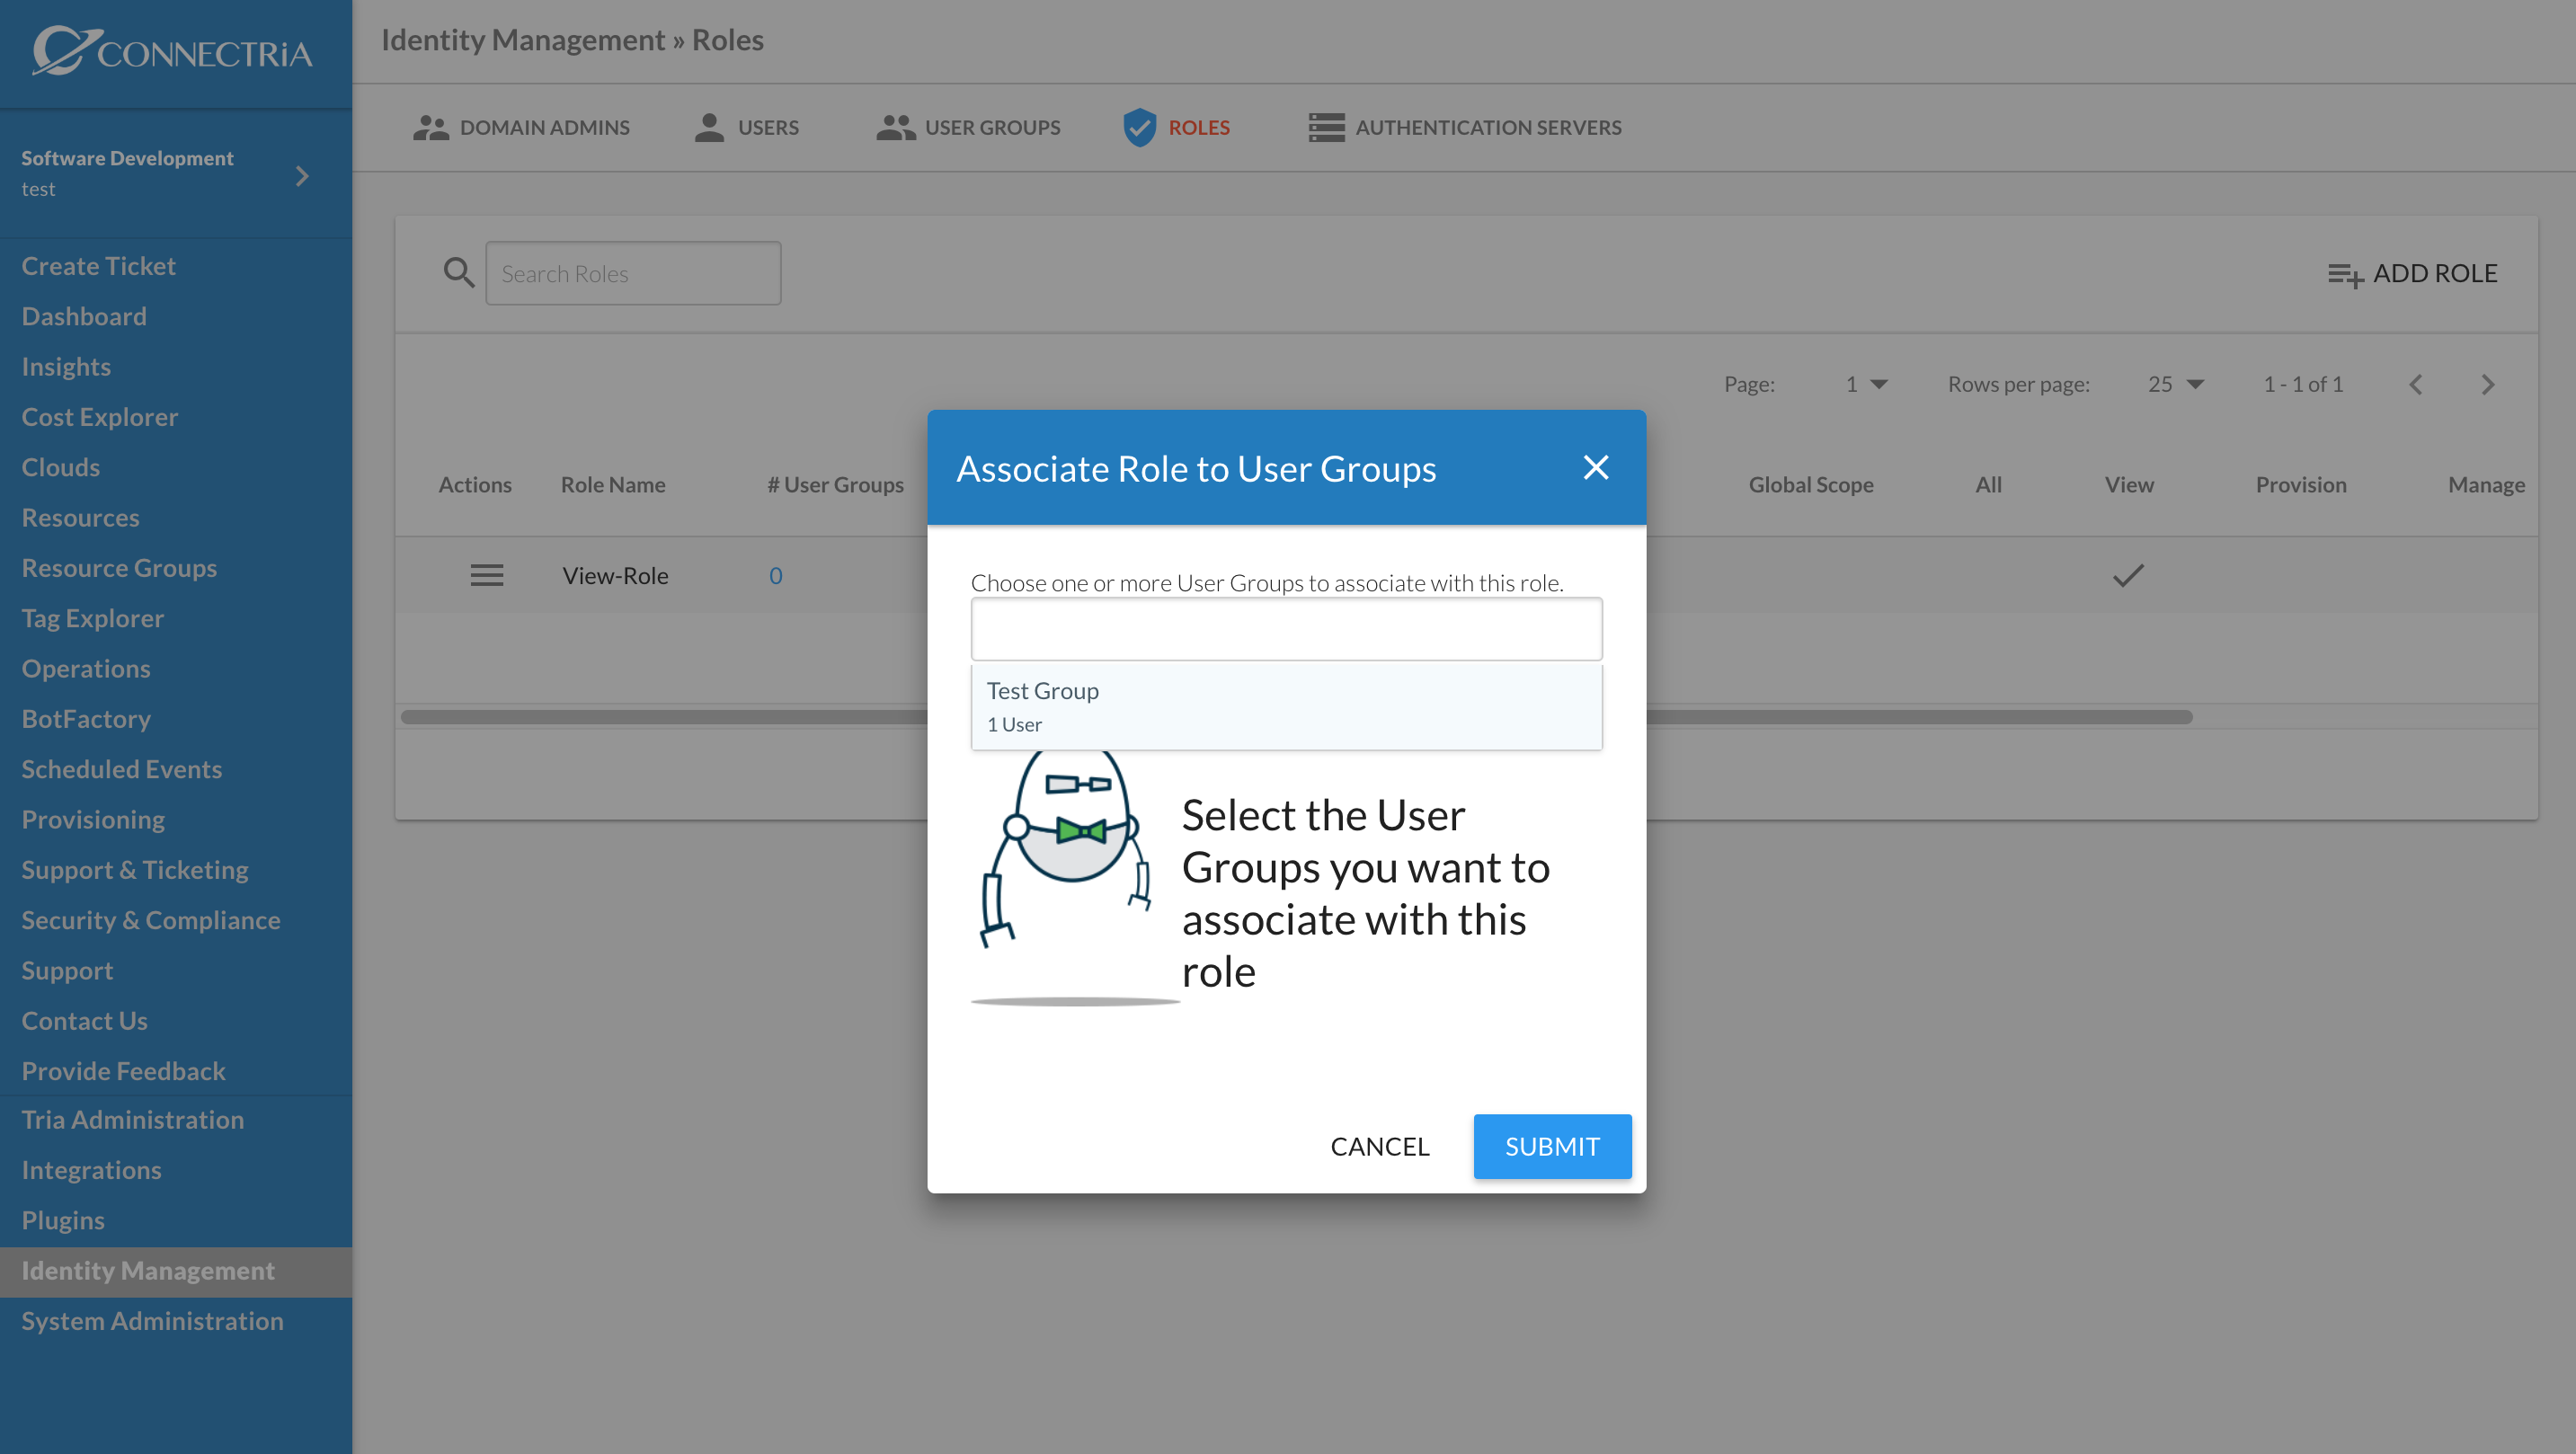The height and width of the screenshot is (1454, 2576).
Task: Click the Add Role button
Action: click(2412, 274)
